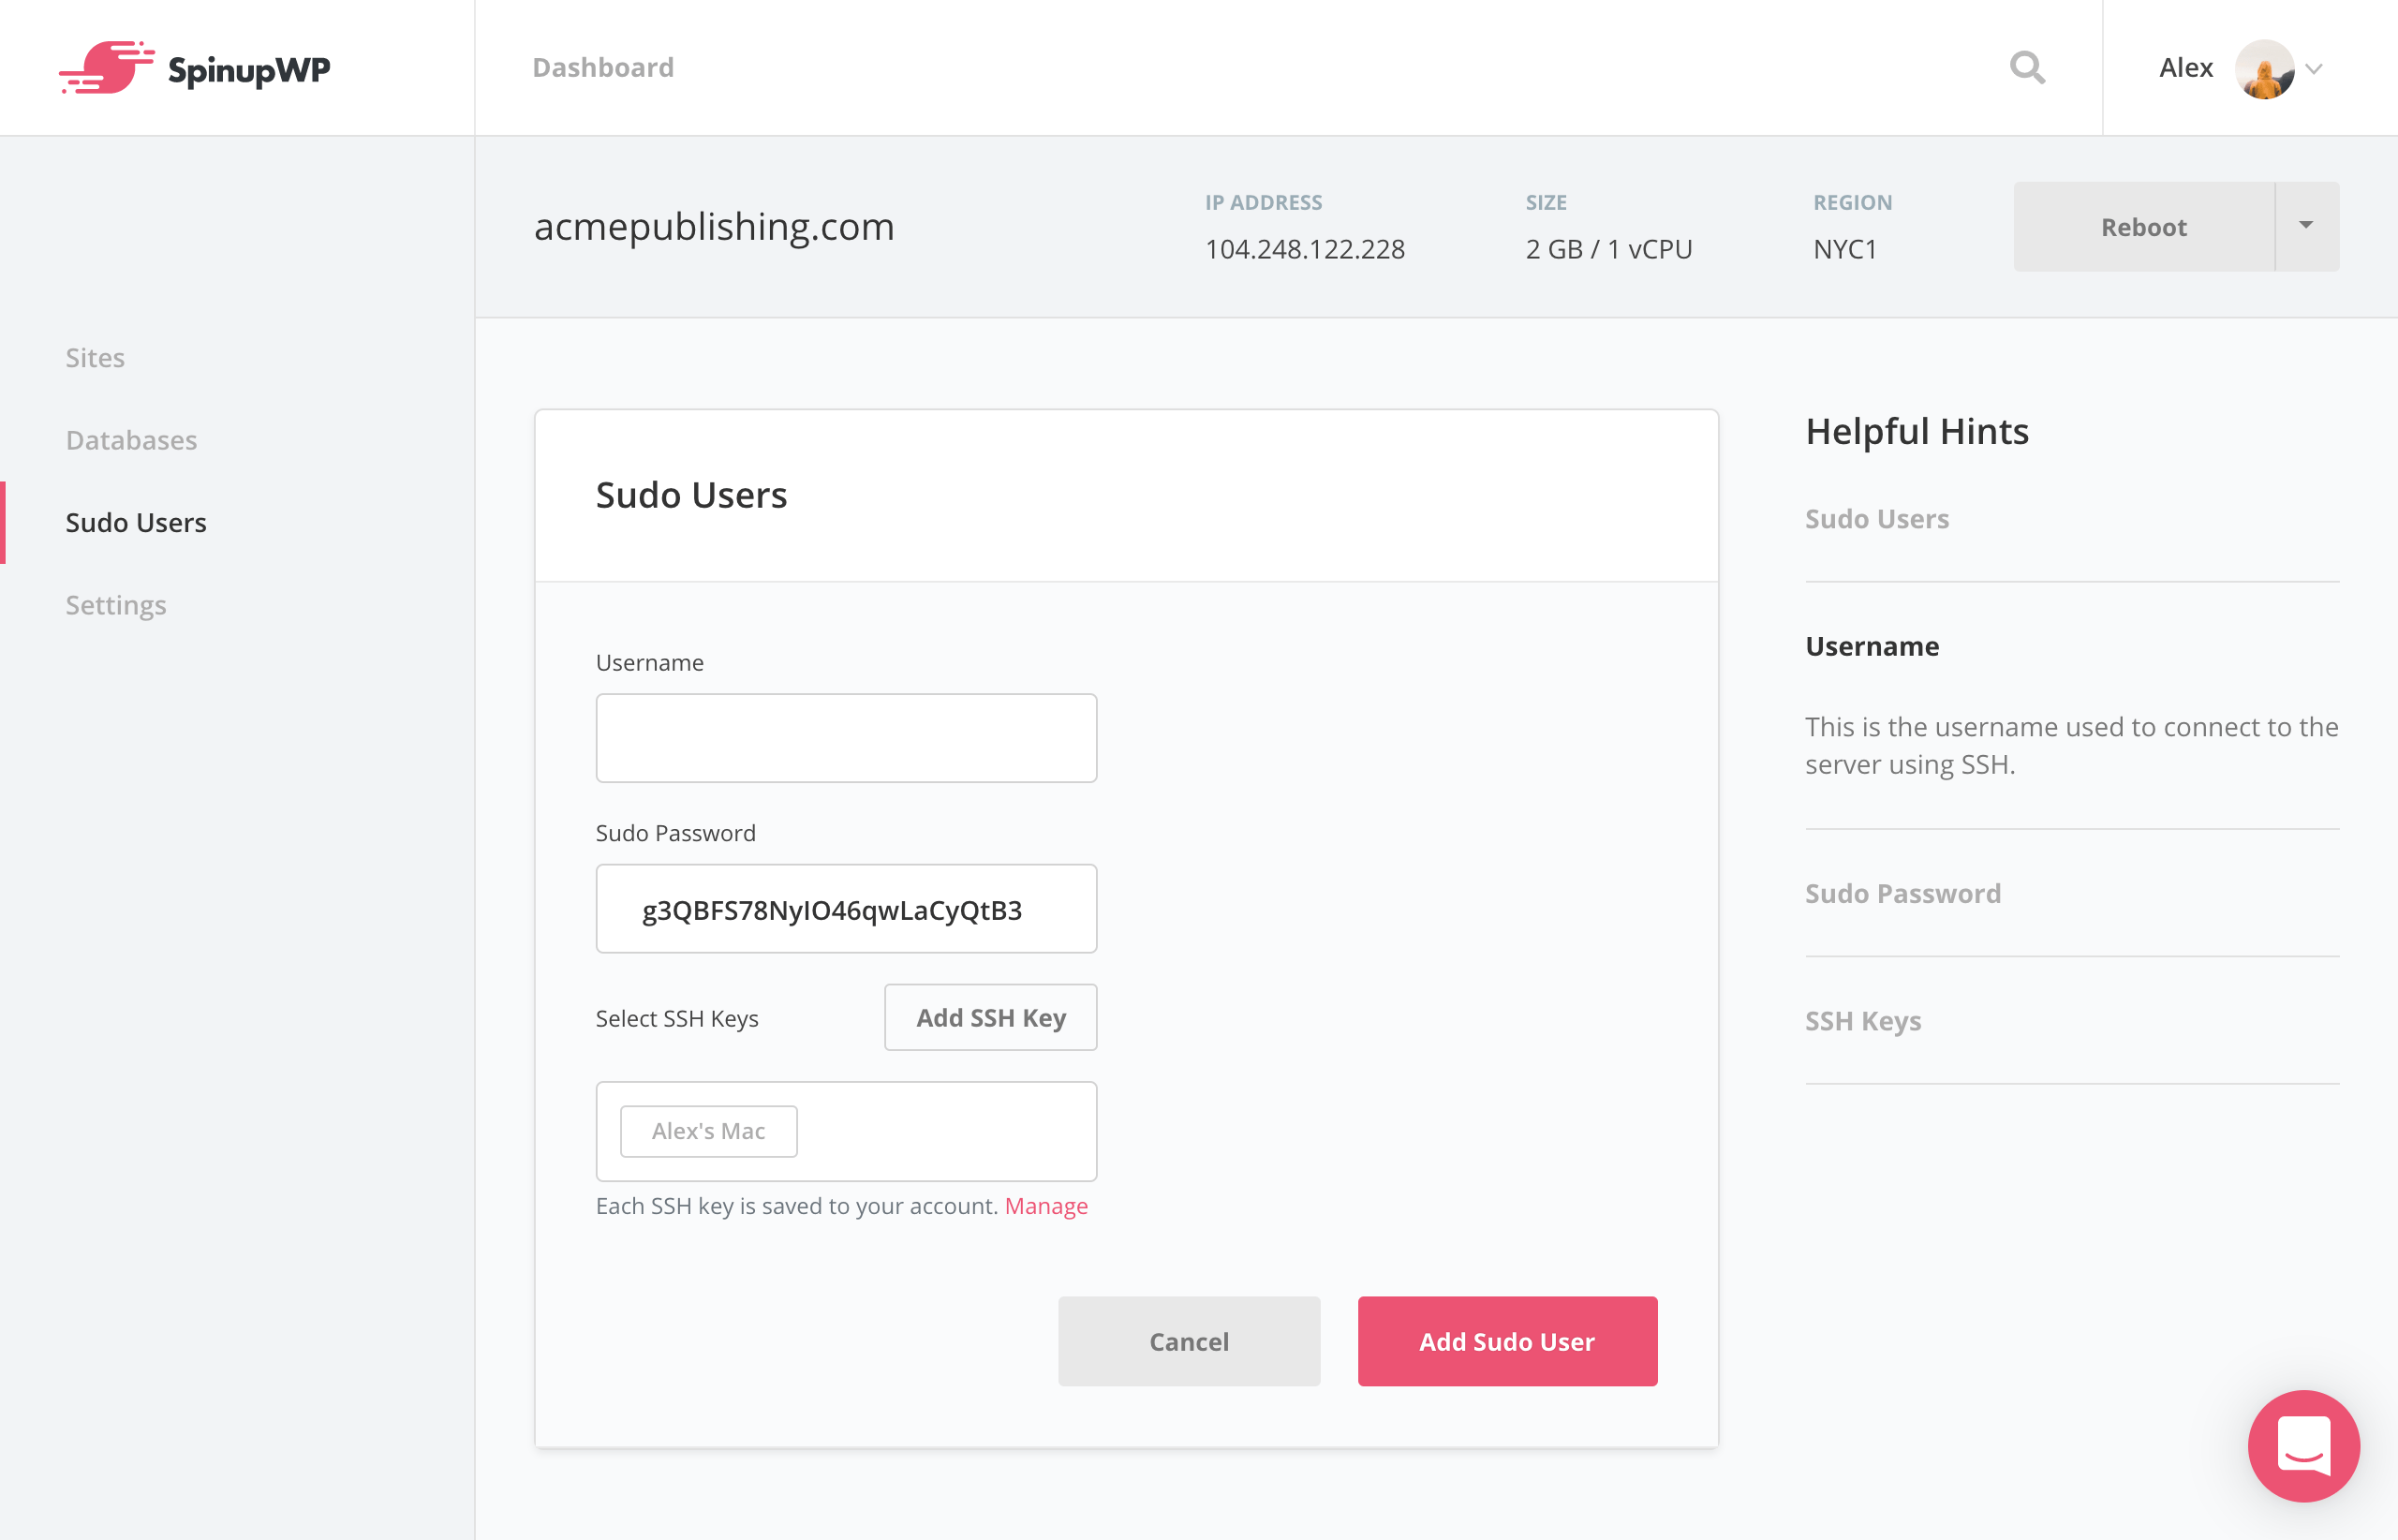Click the NYC1 region value

click(1845, 249)
